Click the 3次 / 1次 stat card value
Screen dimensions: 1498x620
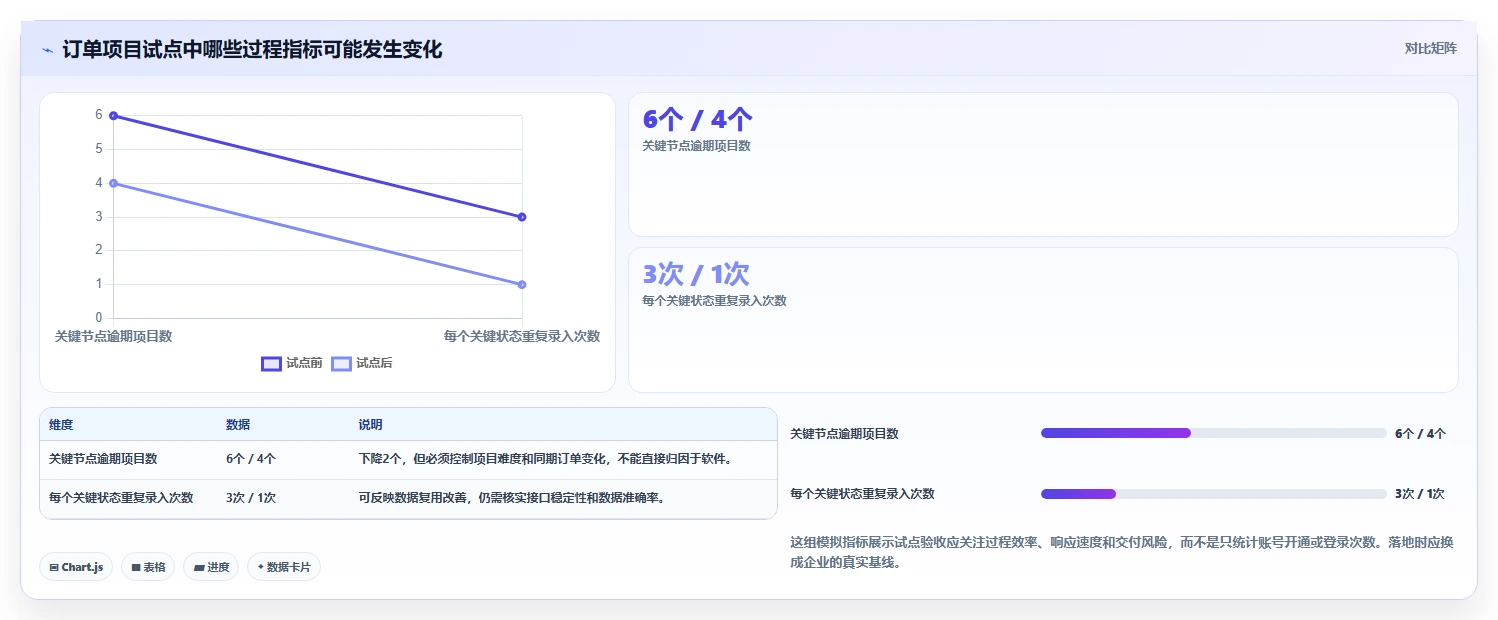click(695, 274)
